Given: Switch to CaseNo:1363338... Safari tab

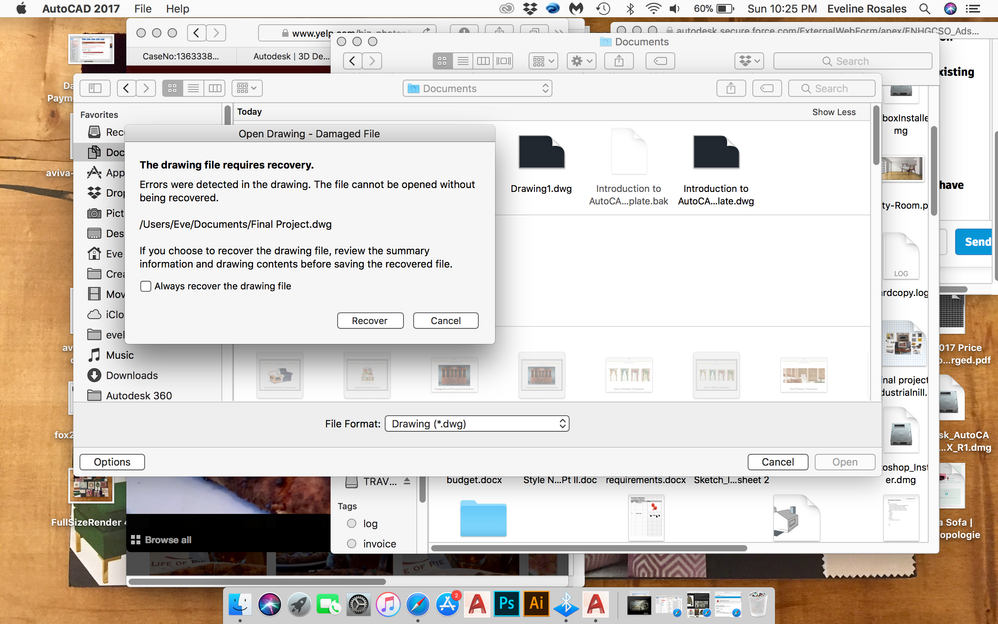Looking at the screenshot, I should 181,56.
